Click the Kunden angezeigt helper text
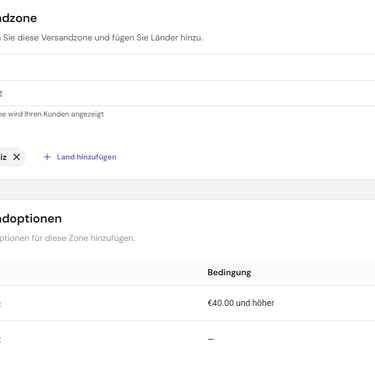Viewport: 375px width, 366px height. click(52, 114)
